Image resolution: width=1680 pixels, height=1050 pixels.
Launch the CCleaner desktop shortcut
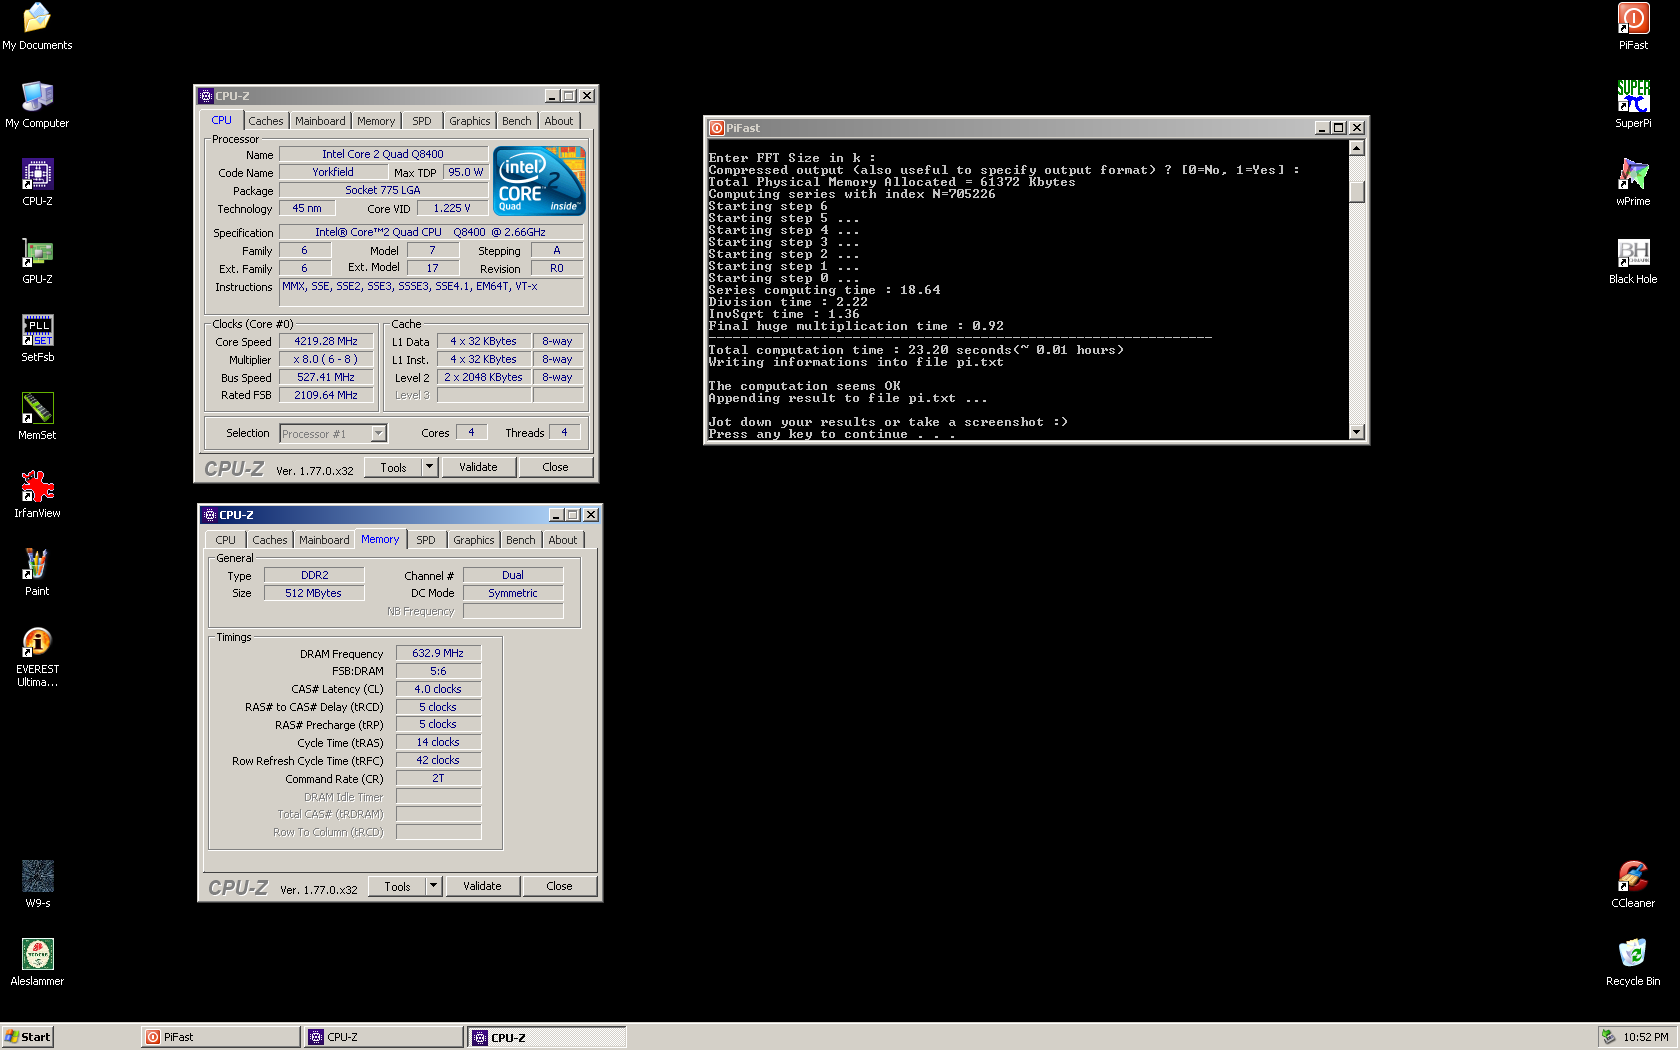tap(1633, 884)
